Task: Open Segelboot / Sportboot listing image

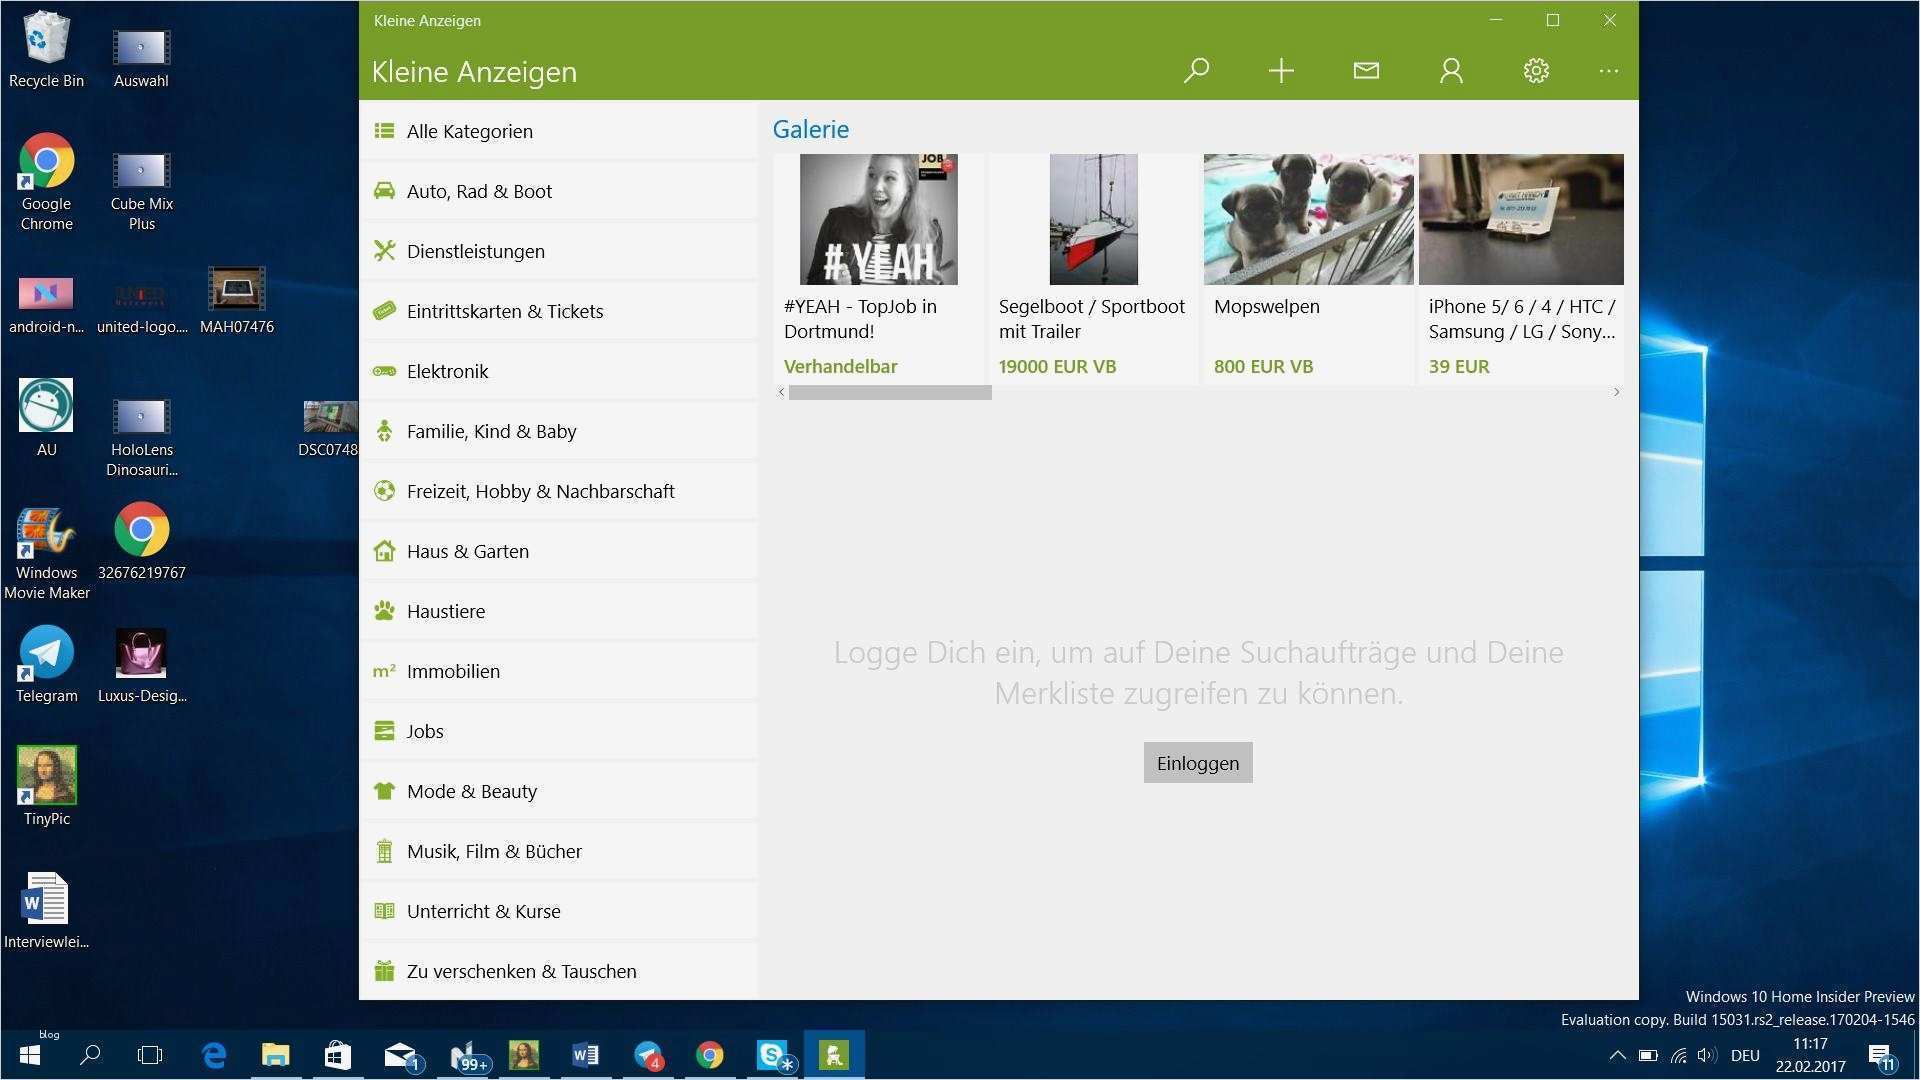Action: click(x=1093, y=219)
